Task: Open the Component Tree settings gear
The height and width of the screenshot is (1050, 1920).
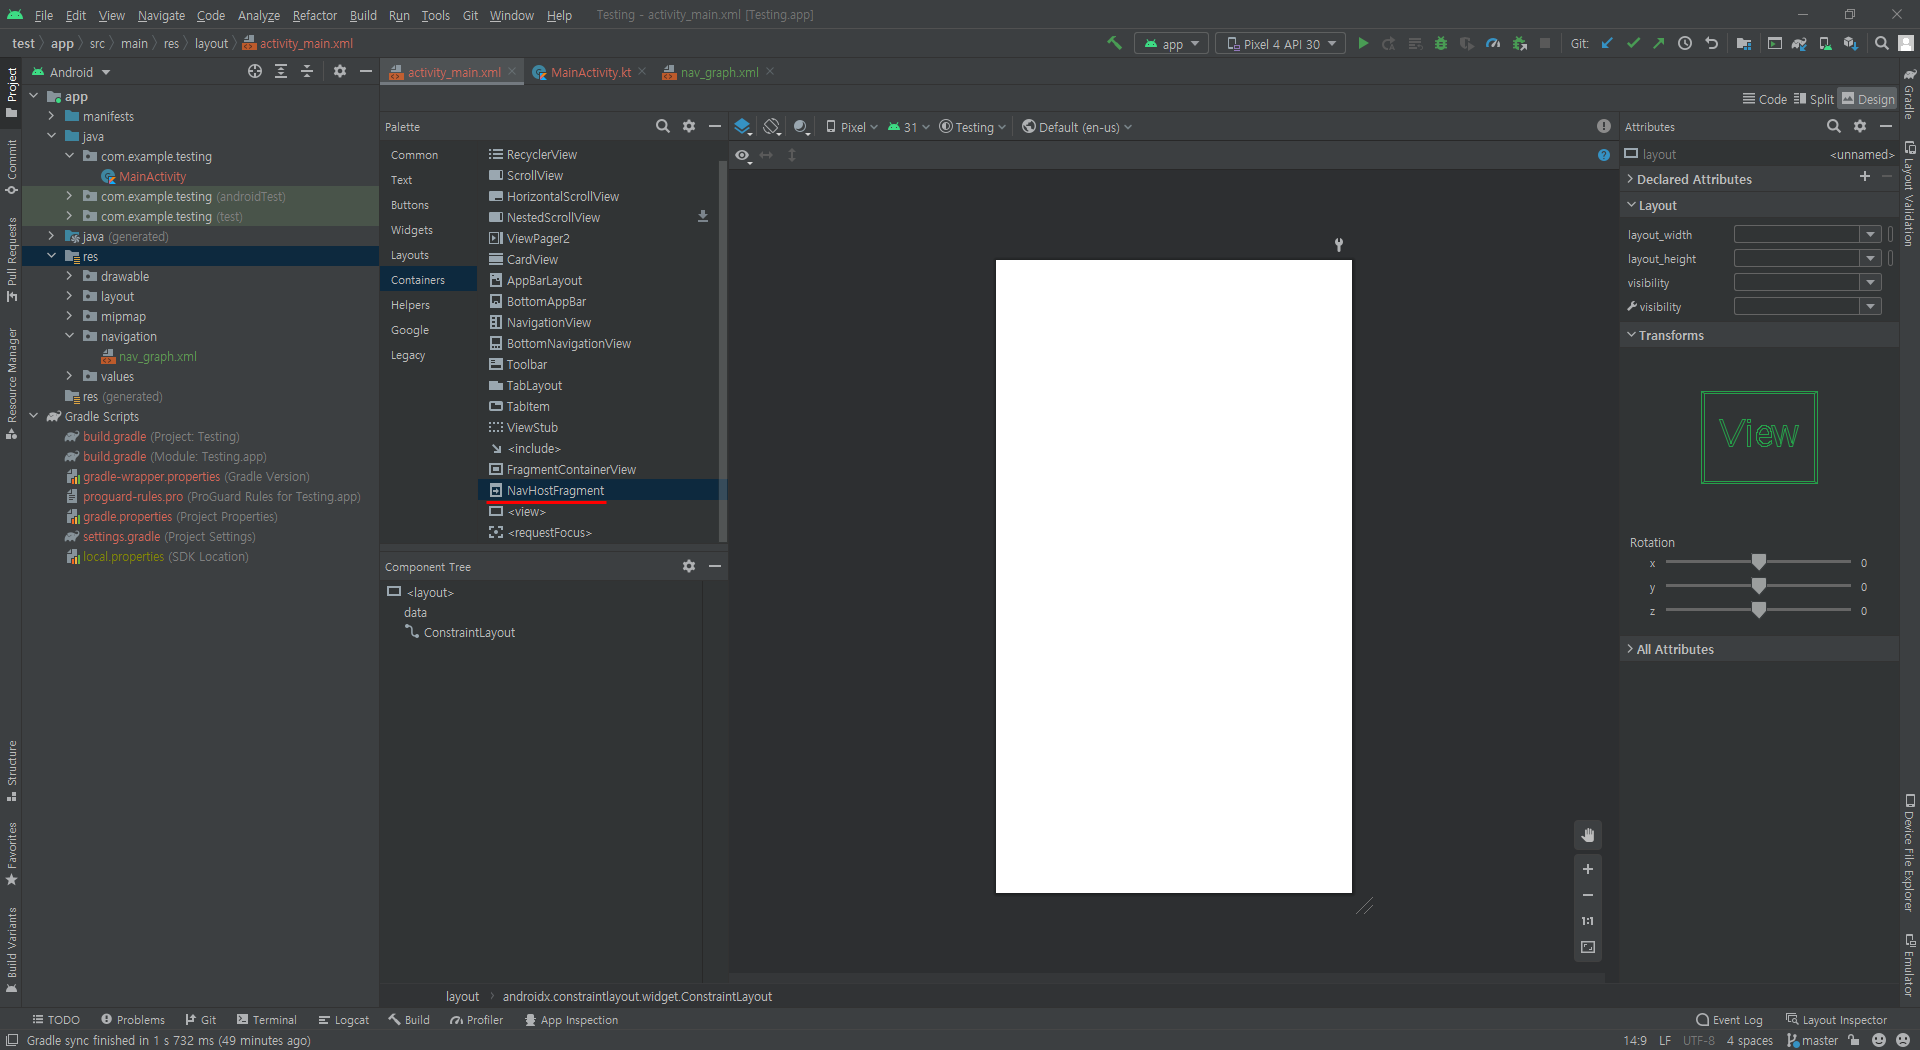Action: (x=689, y=566)
